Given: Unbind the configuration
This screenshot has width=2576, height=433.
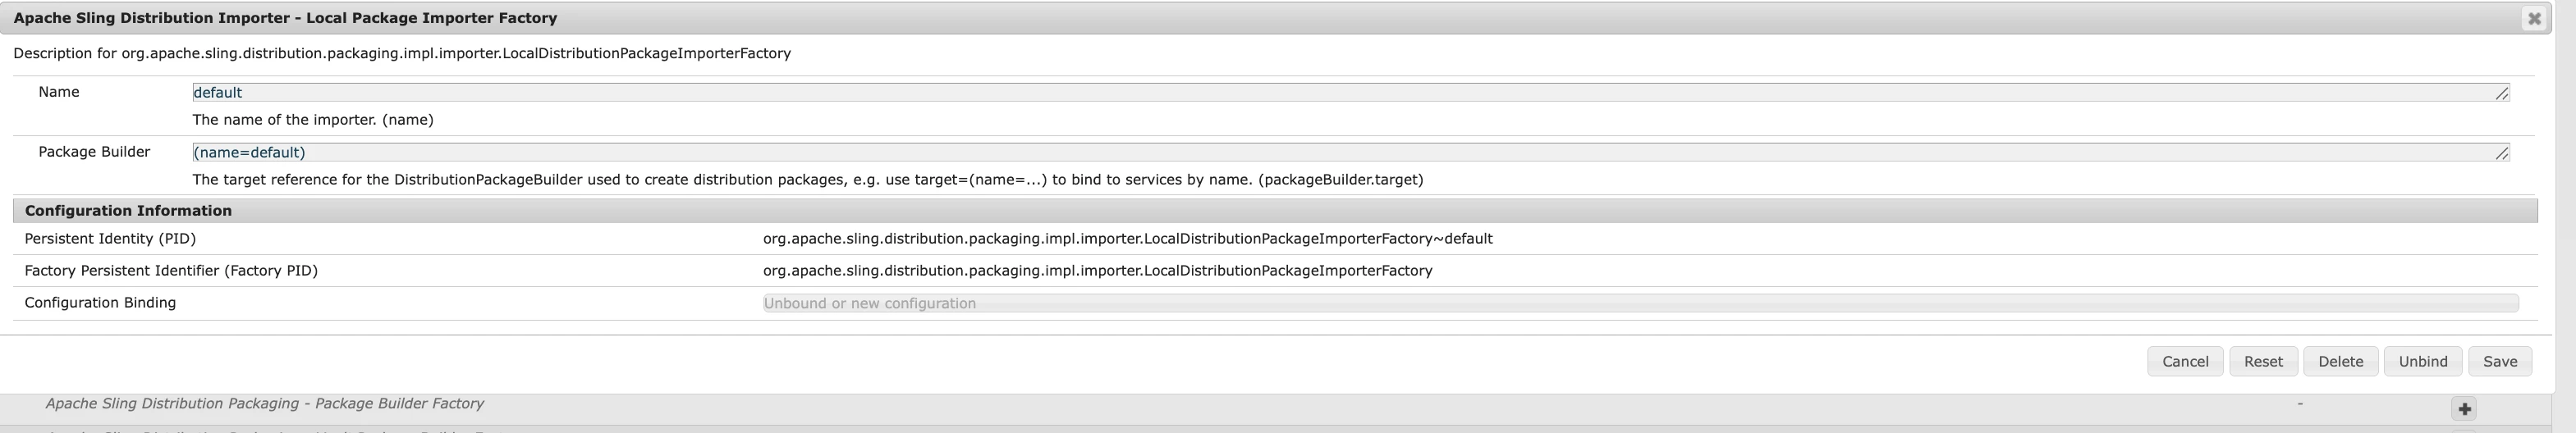Looking at the screenshot, I should (x=2423, y=362).
